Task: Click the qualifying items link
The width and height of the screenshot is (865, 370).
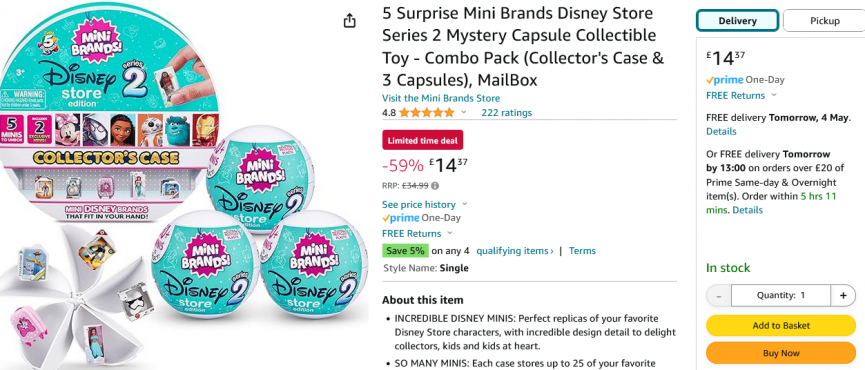Action: [515, 250]
